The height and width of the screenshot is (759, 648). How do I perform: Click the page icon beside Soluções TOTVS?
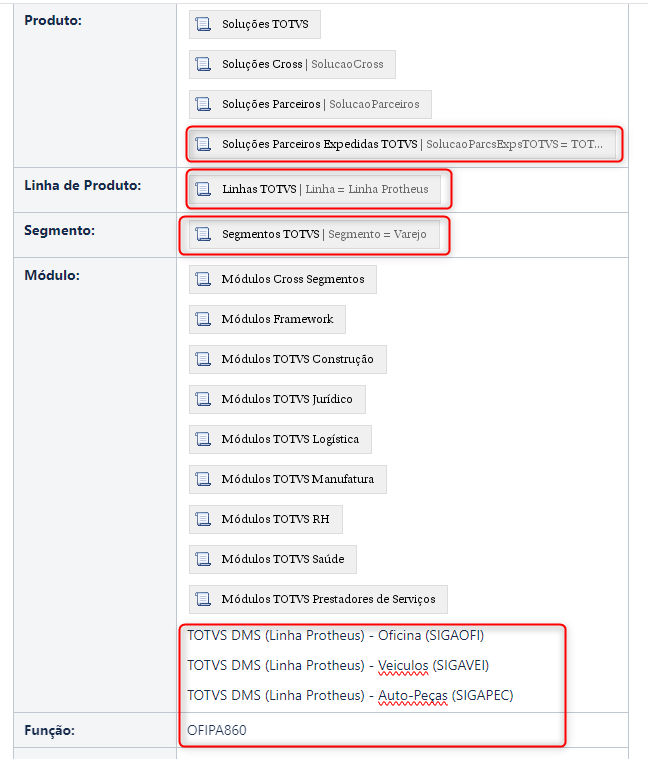pyautogui.click(x=204, y=24)
